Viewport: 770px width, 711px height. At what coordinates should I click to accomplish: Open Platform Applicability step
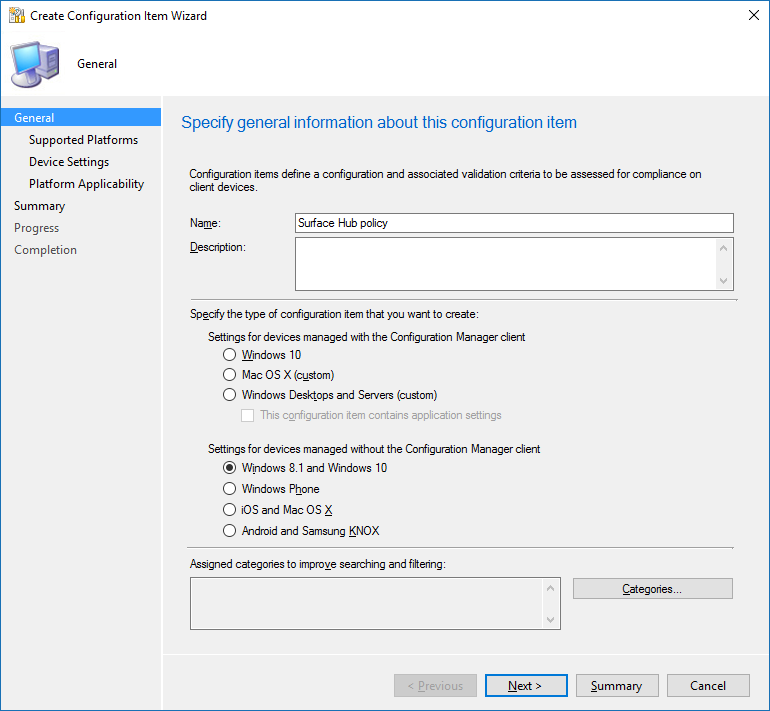[x=86, y=184]
